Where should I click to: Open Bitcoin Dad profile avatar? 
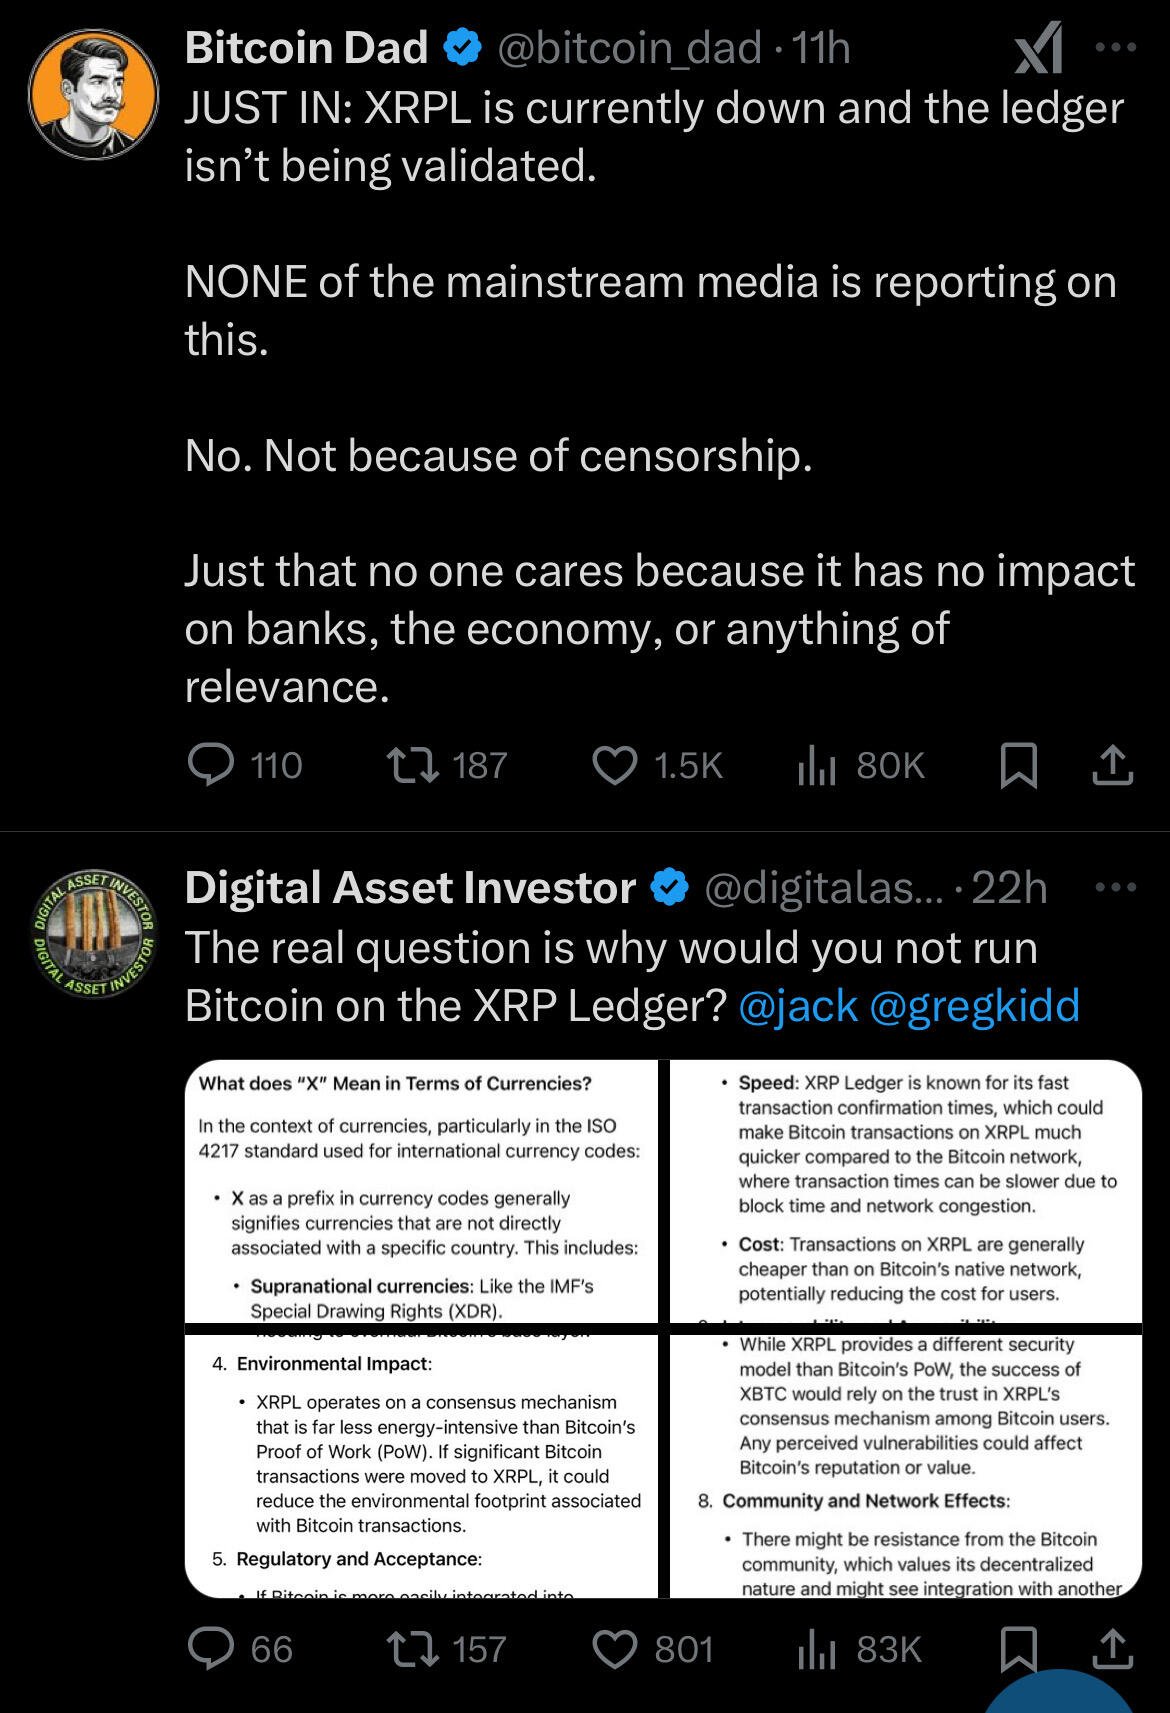pyautogui.click(x=93, y=94)
